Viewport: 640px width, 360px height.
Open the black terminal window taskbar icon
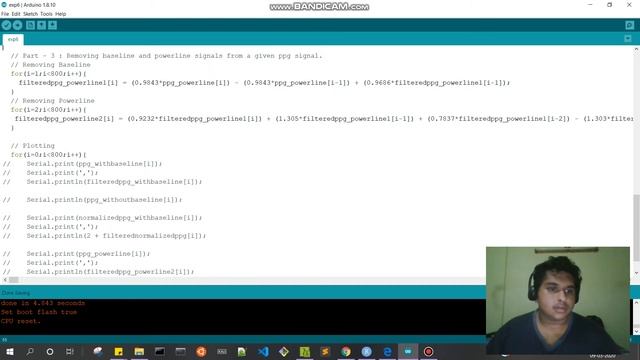coord(160,351)
